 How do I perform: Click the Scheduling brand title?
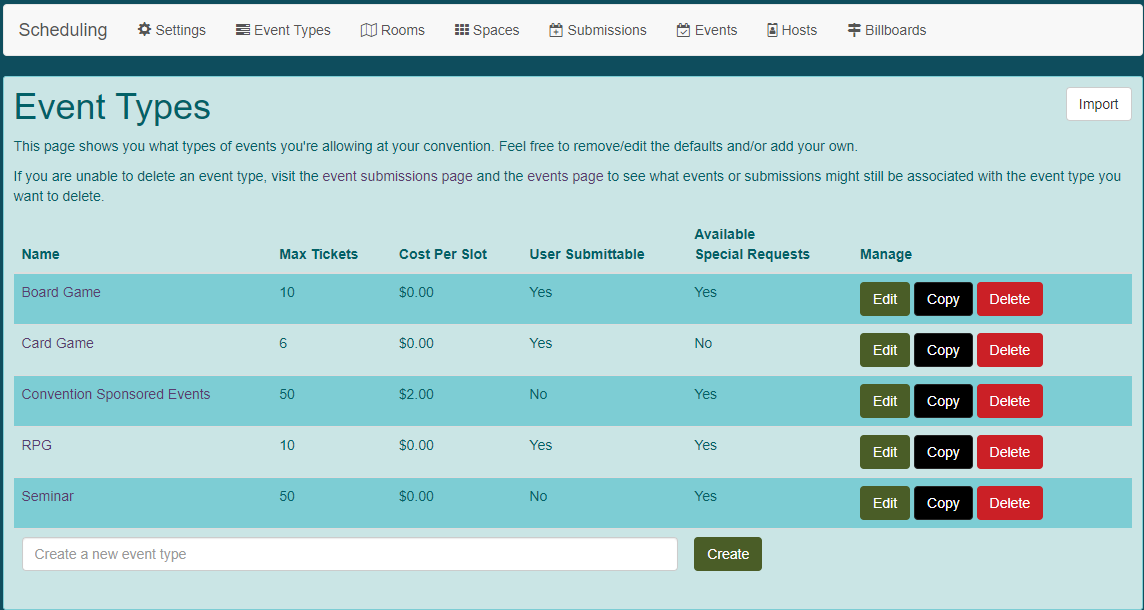click(x=63, y=30)
